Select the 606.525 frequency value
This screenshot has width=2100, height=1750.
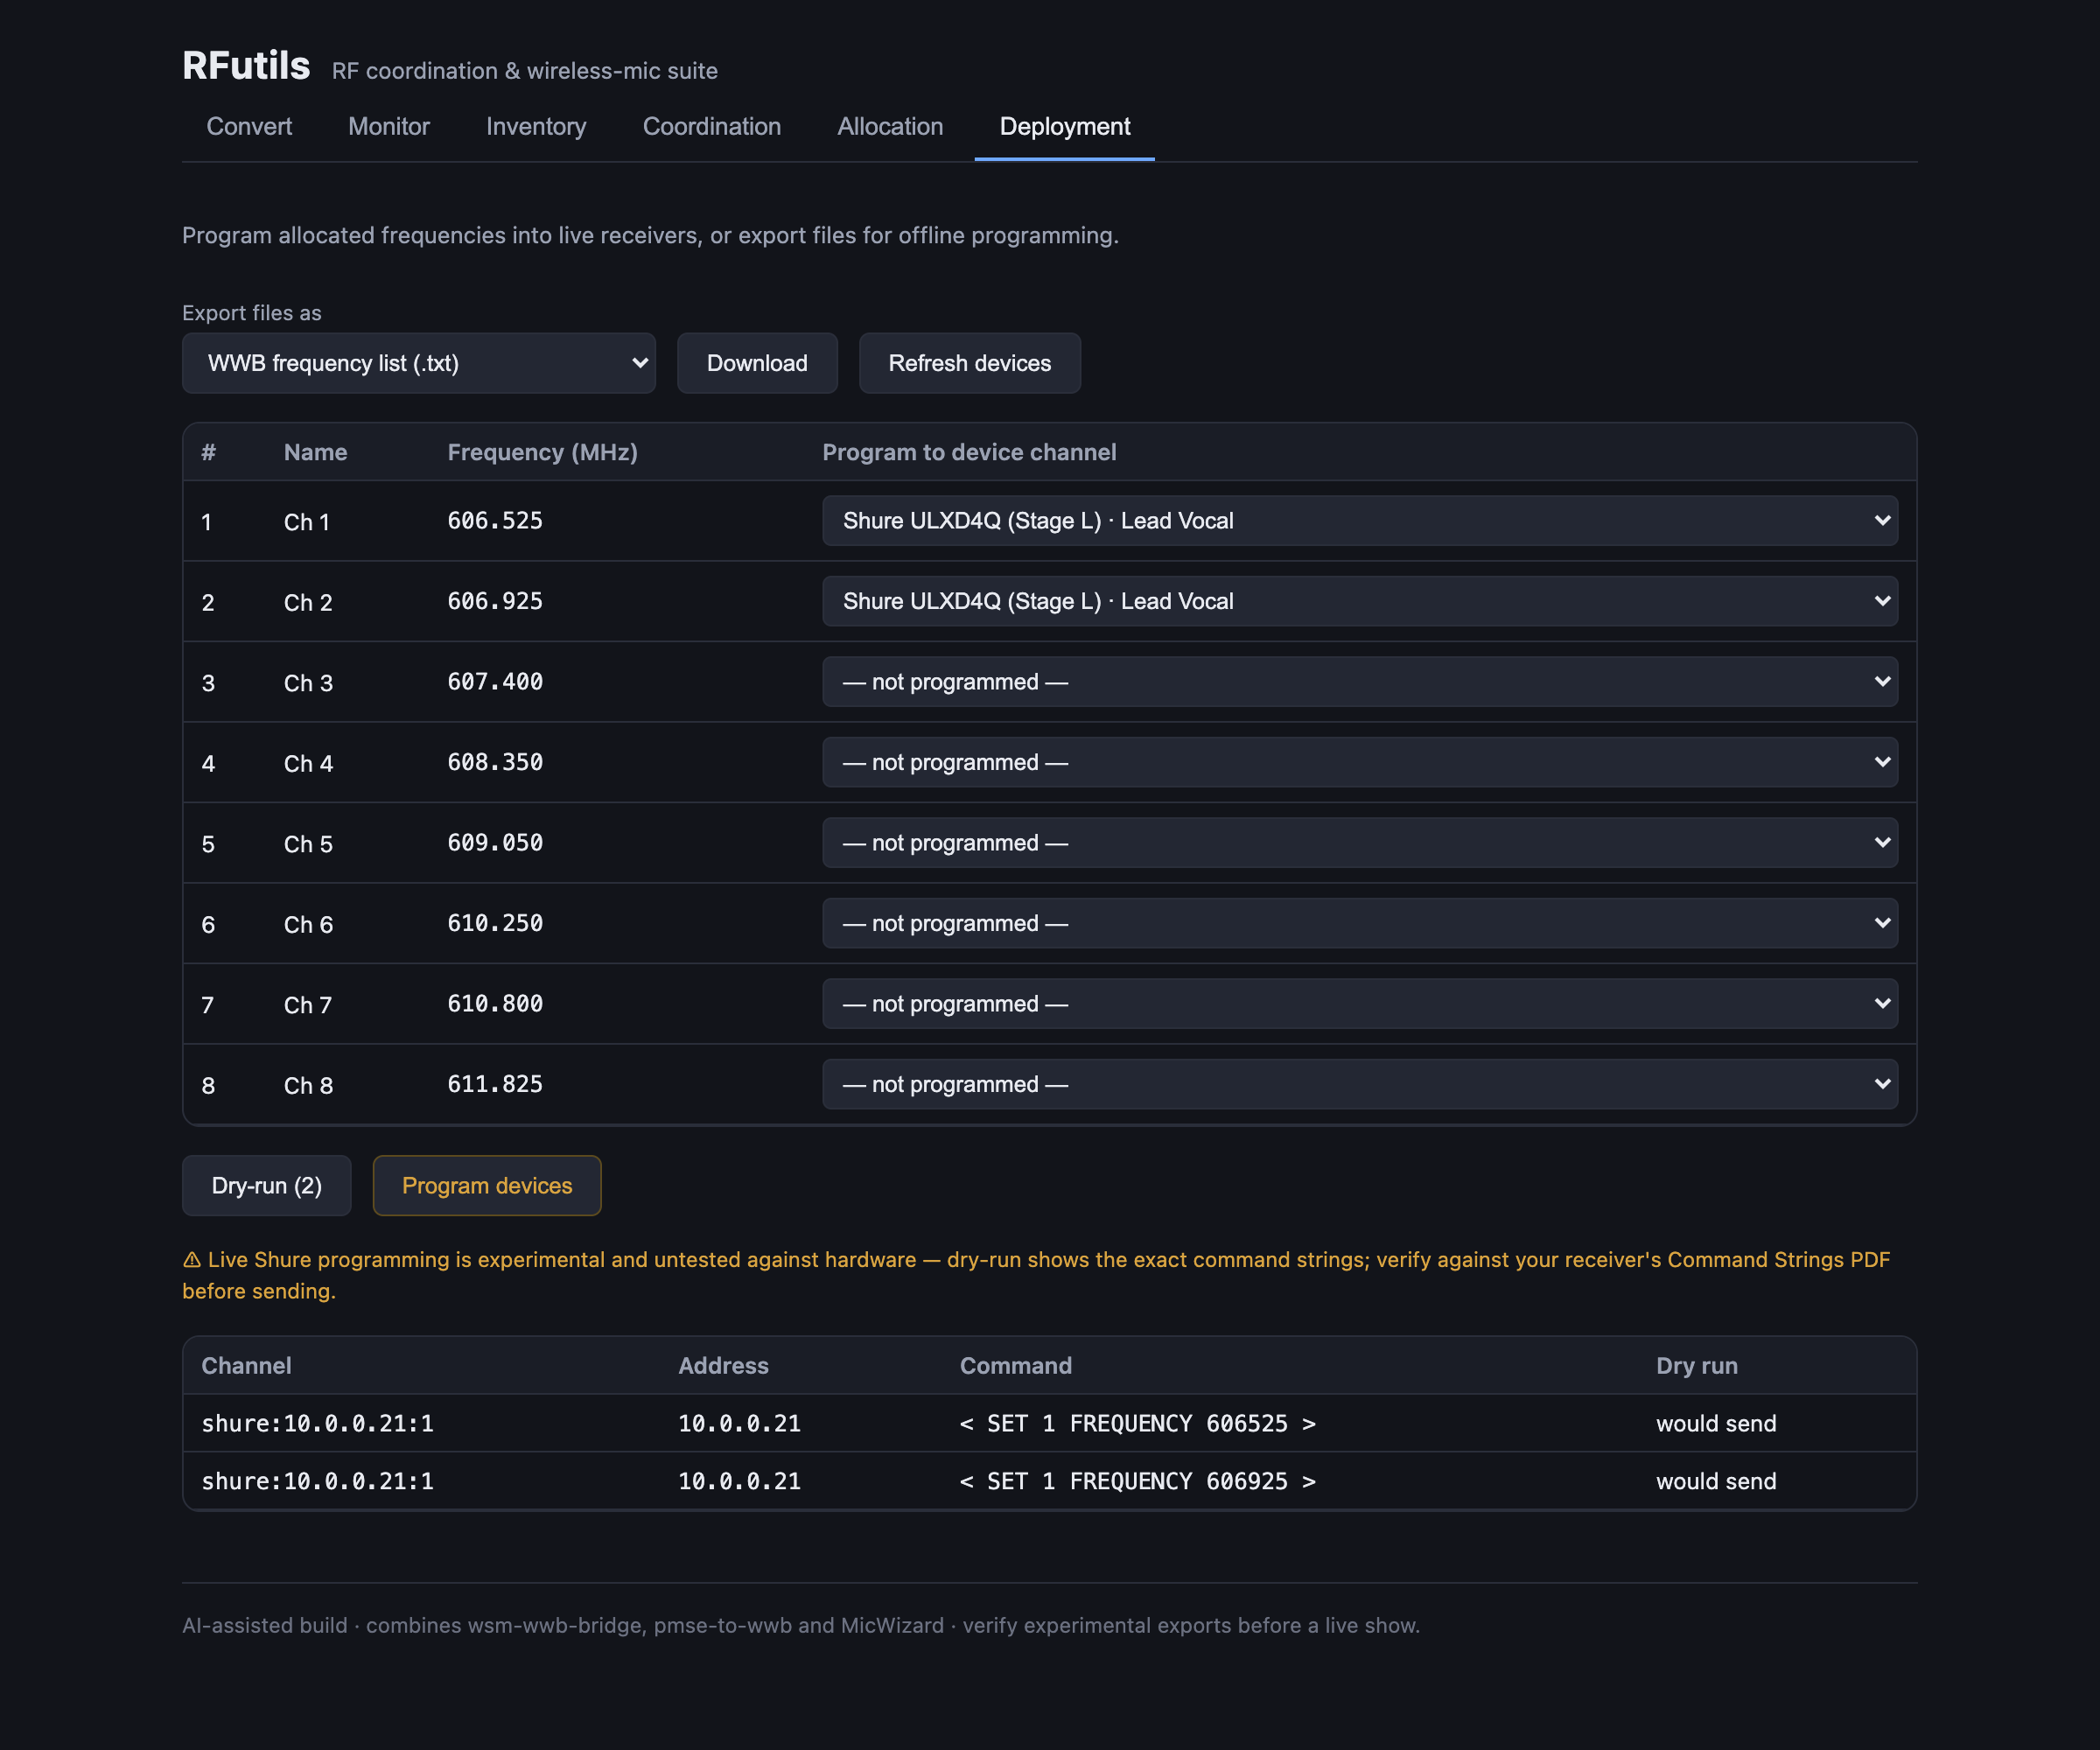(x=495, y=521)
